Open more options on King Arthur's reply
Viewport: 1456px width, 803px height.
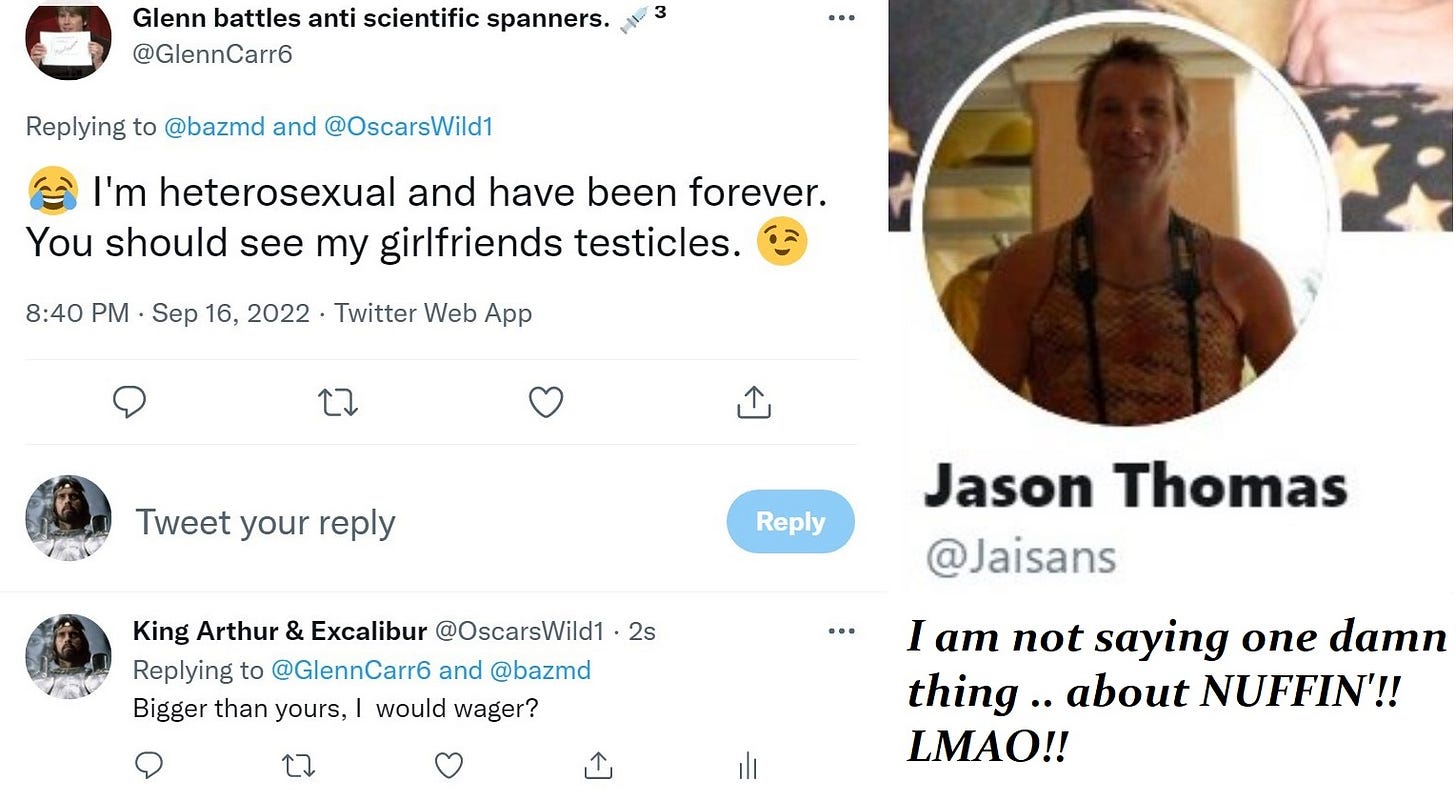point(842,631)
